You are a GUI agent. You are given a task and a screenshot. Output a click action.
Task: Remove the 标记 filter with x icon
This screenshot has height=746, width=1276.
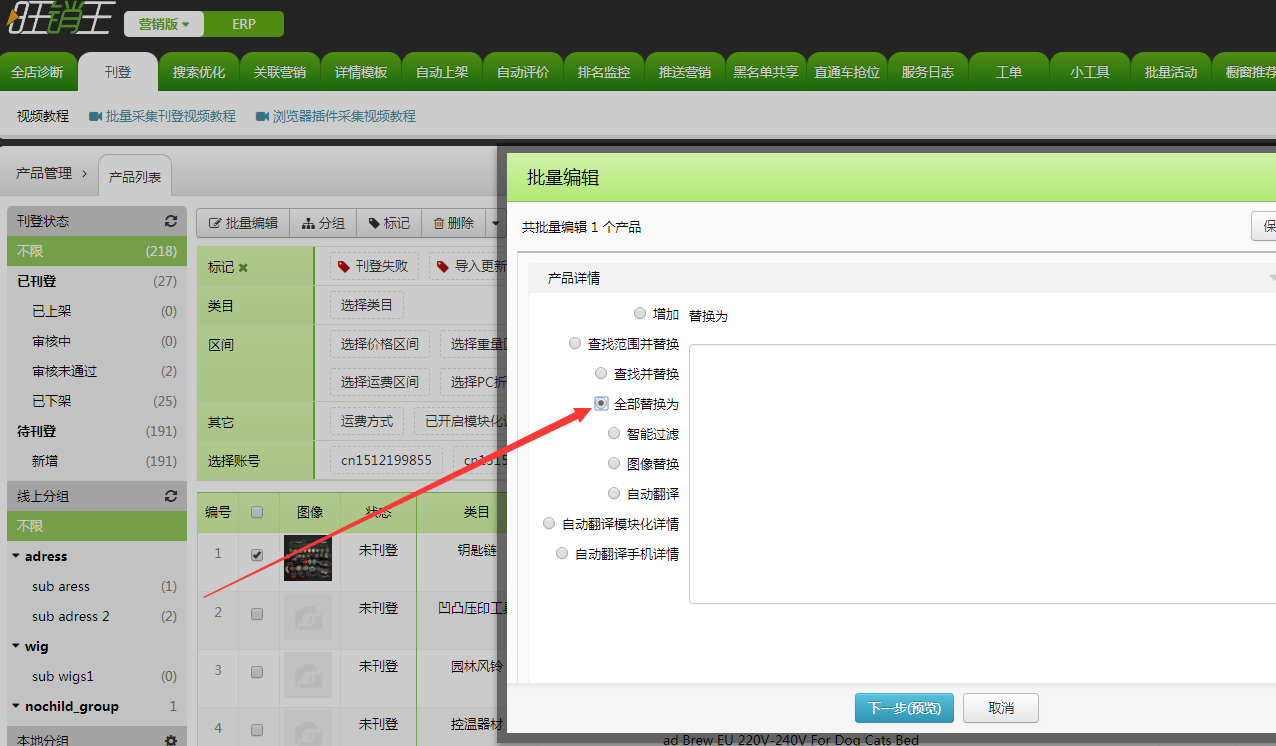pyautogui.click(x=243, y=268)
